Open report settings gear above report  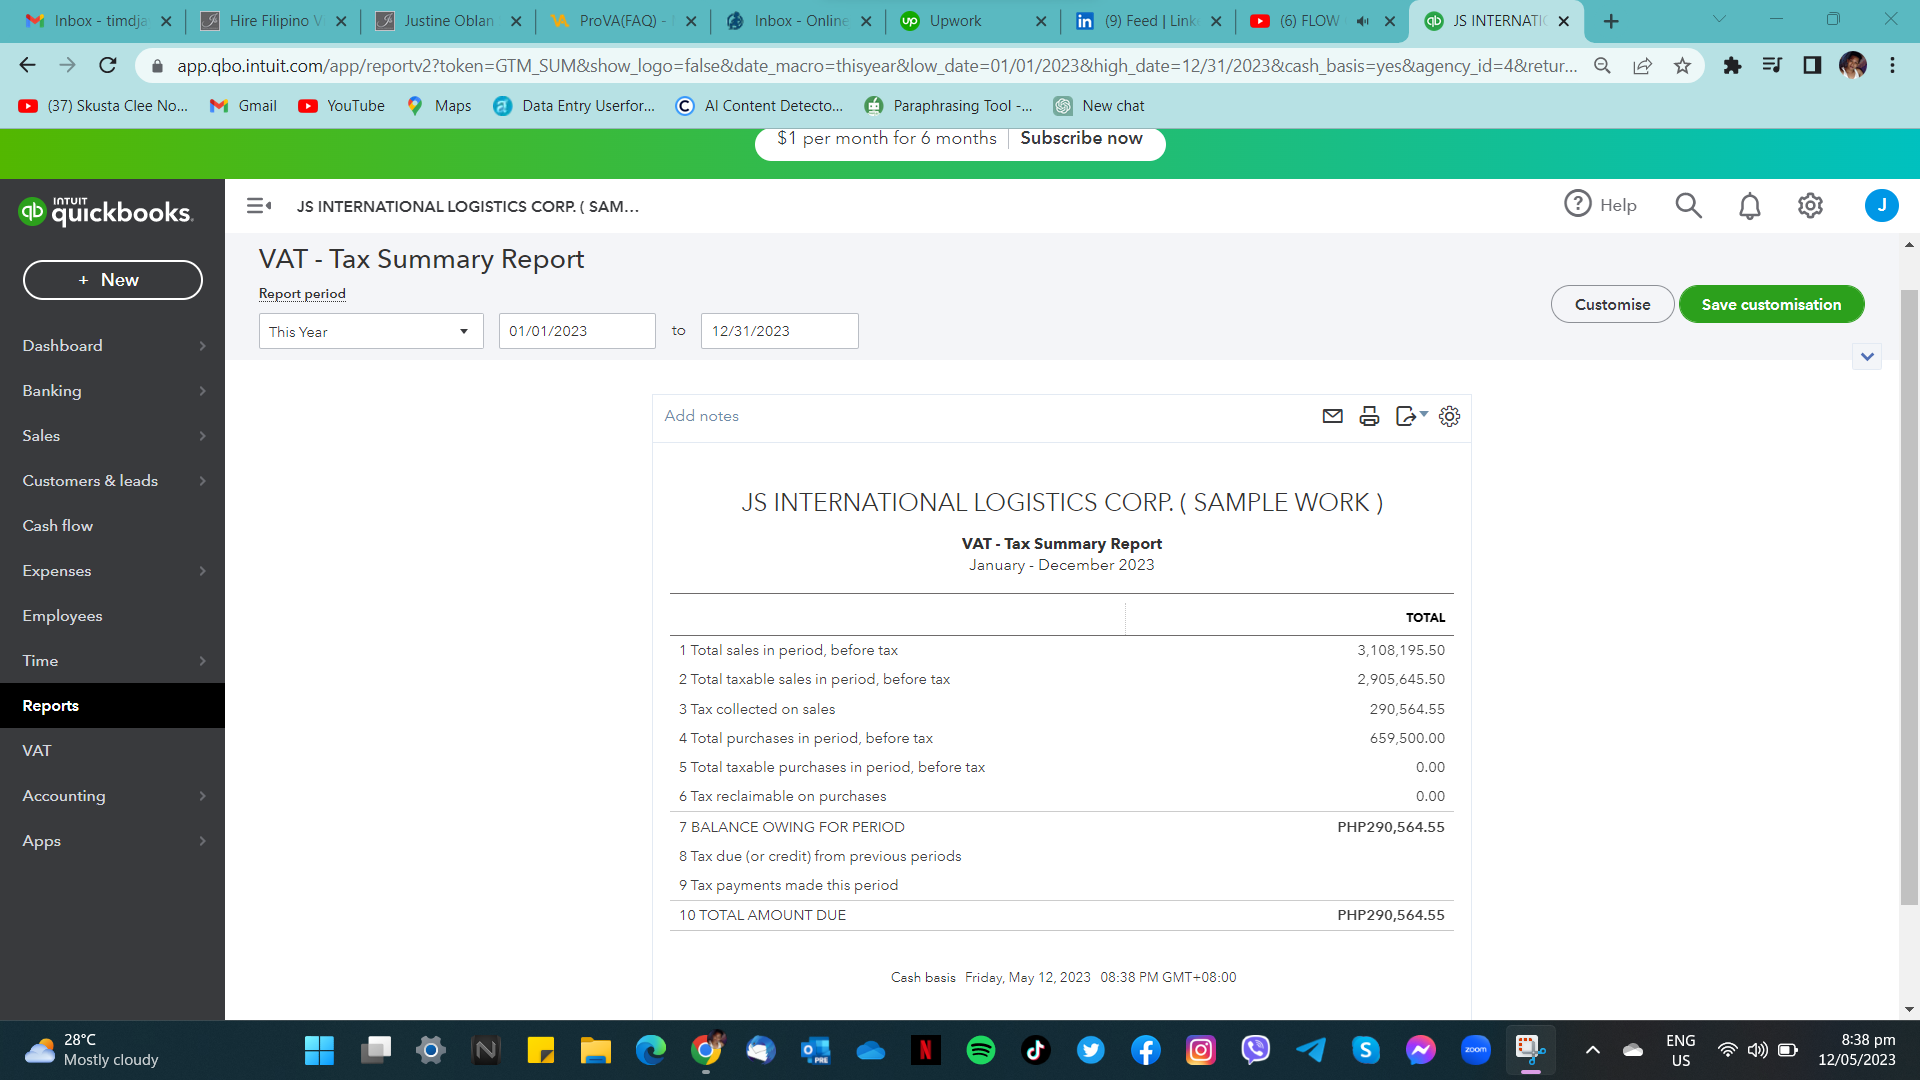[x=1449, y=416]
